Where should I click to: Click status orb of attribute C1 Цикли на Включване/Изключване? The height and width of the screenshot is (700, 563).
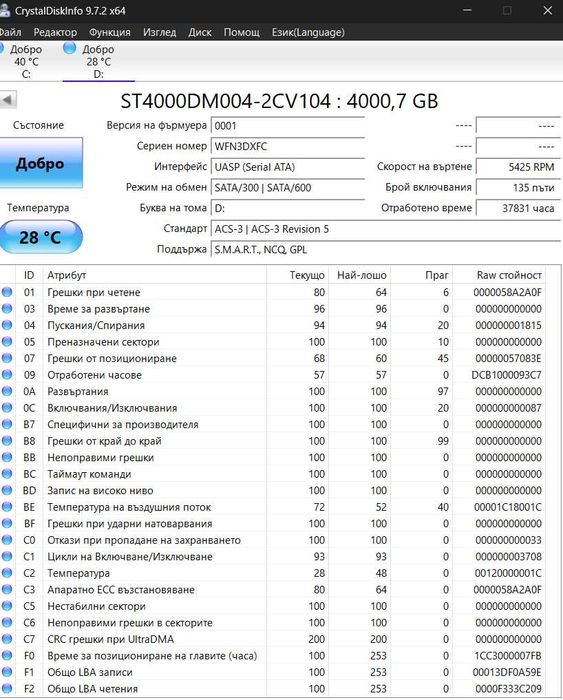7,556
